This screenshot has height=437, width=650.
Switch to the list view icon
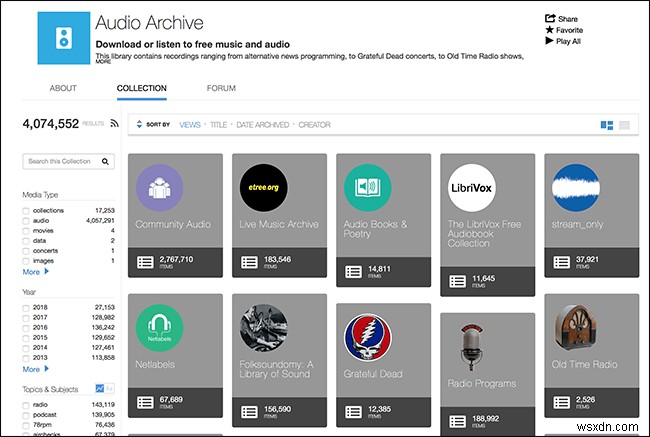pos(624,125)
